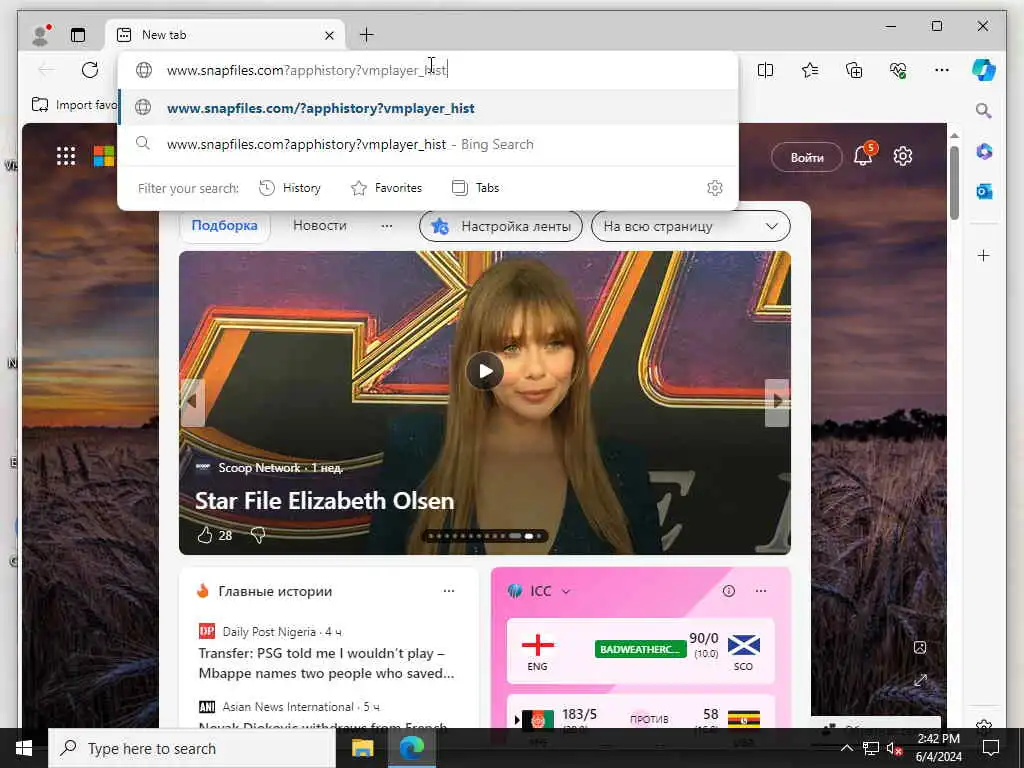Add sidebar app with plus icon

[x=984, y=255]
